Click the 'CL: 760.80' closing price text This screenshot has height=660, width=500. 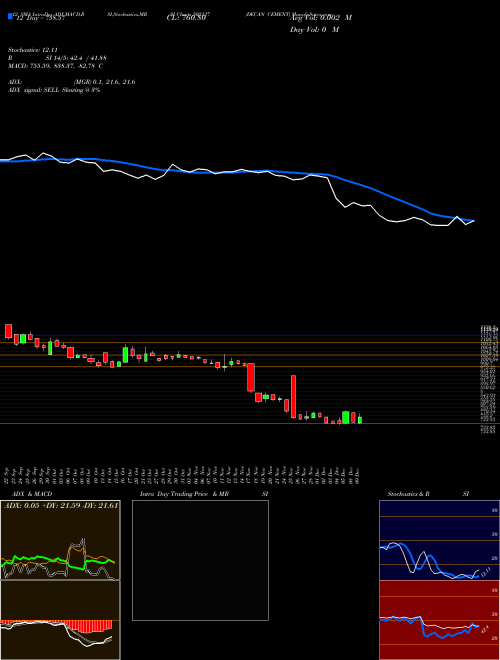186,18
